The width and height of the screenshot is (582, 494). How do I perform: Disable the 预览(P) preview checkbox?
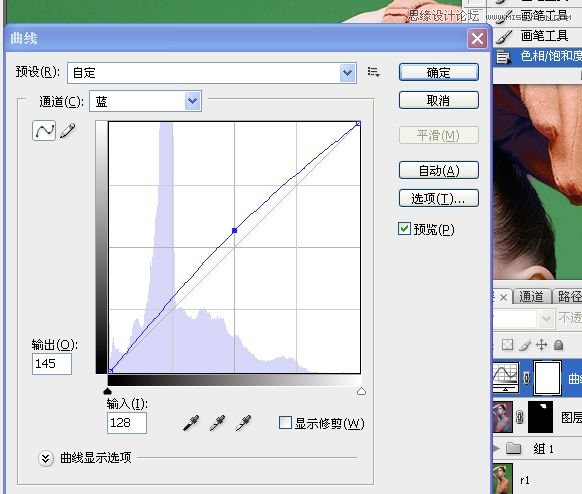point(404,229)
